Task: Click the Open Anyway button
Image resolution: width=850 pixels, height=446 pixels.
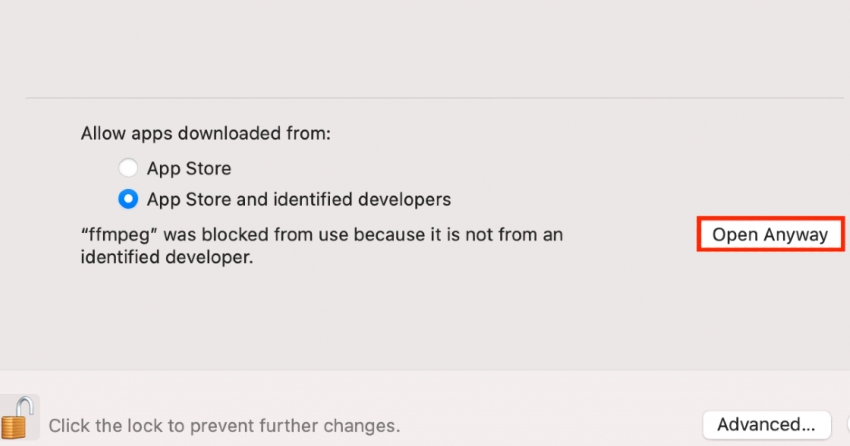Action: 770,235
